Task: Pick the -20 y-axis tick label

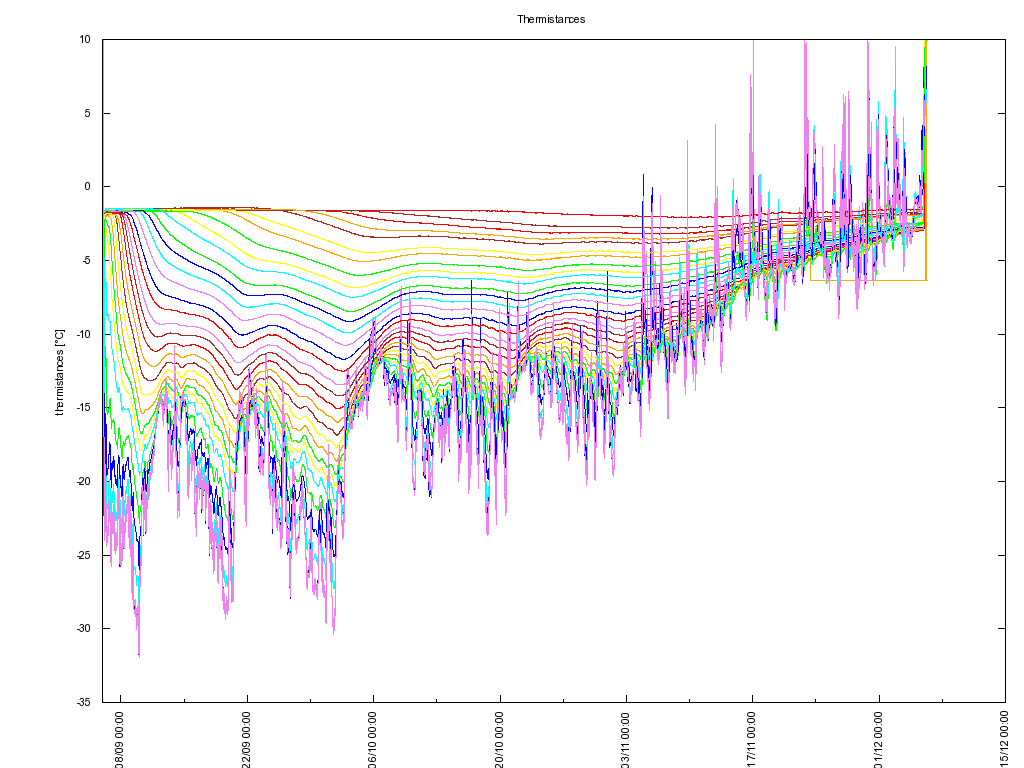Action: pyautogui.click(x=84, y=481)
